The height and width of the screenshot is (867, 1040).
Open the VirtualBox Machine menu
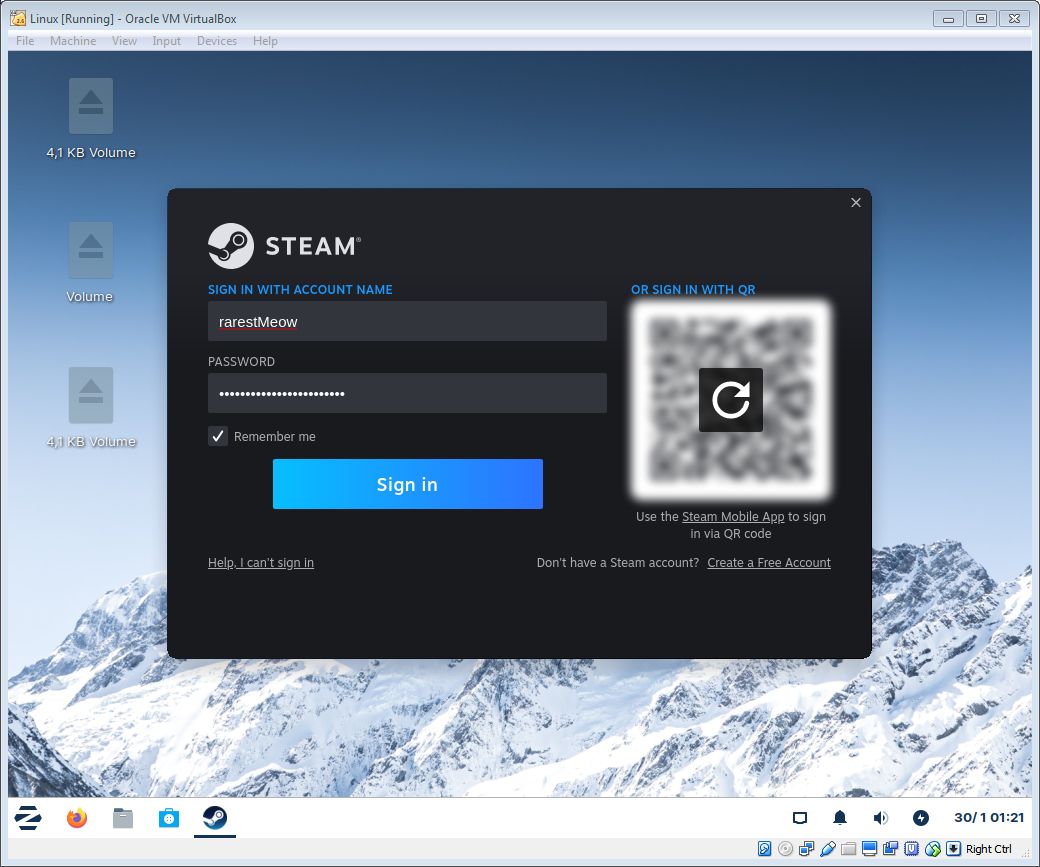pyautogui.click(x=73, y=41)
